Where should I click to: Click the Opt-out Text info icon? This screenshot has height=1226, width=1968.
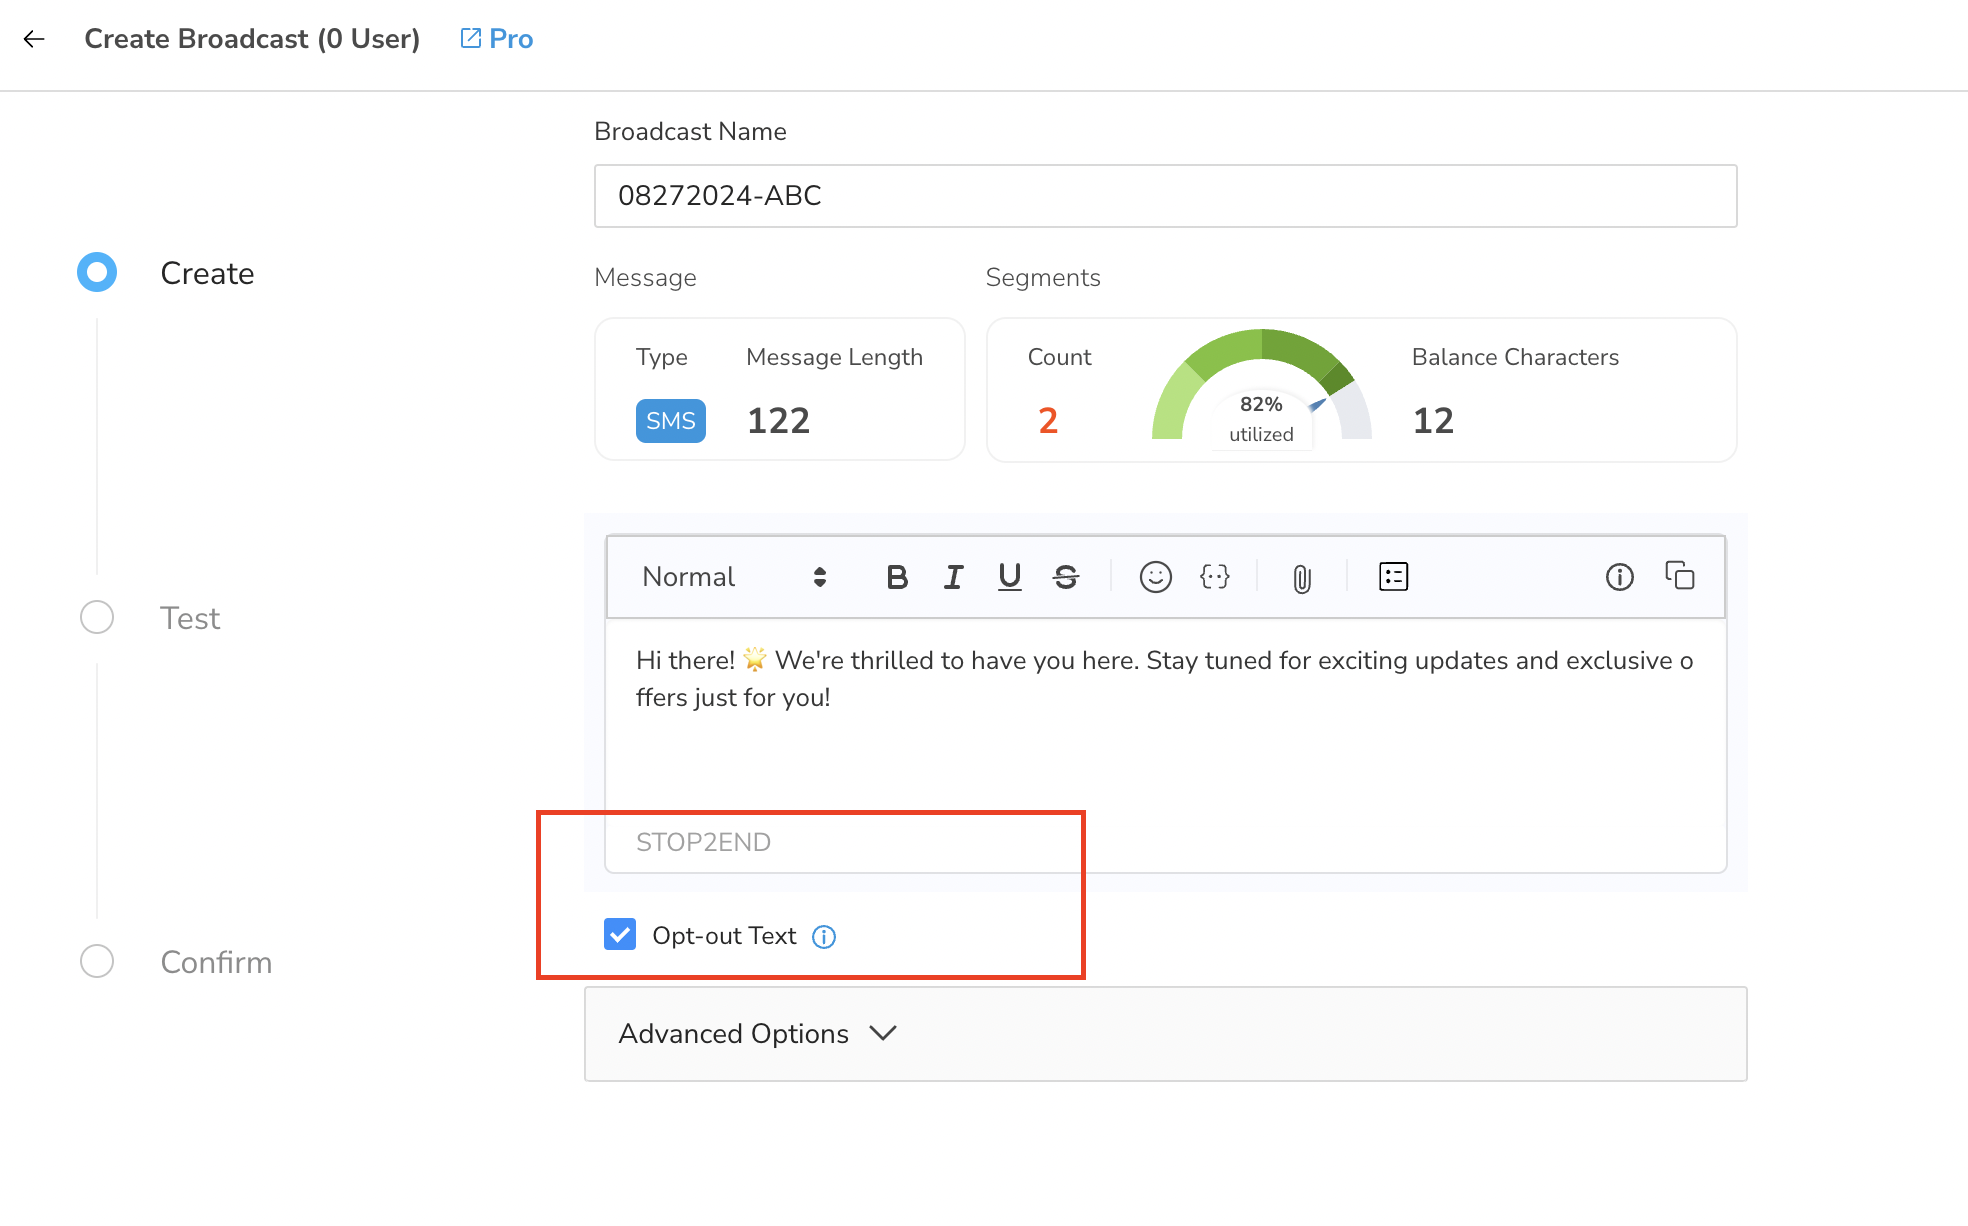coord(824,937)
